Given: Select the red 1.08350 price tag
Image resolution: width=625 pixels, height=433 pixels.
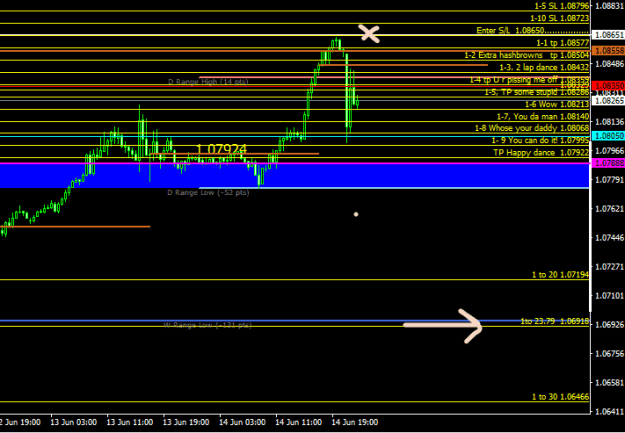Looking at the screenshot, I should tap(609, 85).
